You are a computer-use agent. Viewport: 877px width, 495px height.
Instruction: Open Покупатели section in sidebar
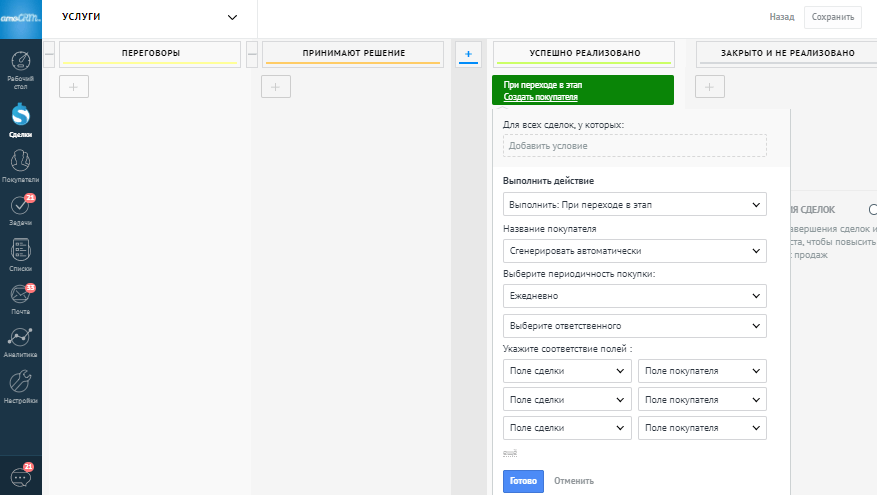[x=21, y=166]
